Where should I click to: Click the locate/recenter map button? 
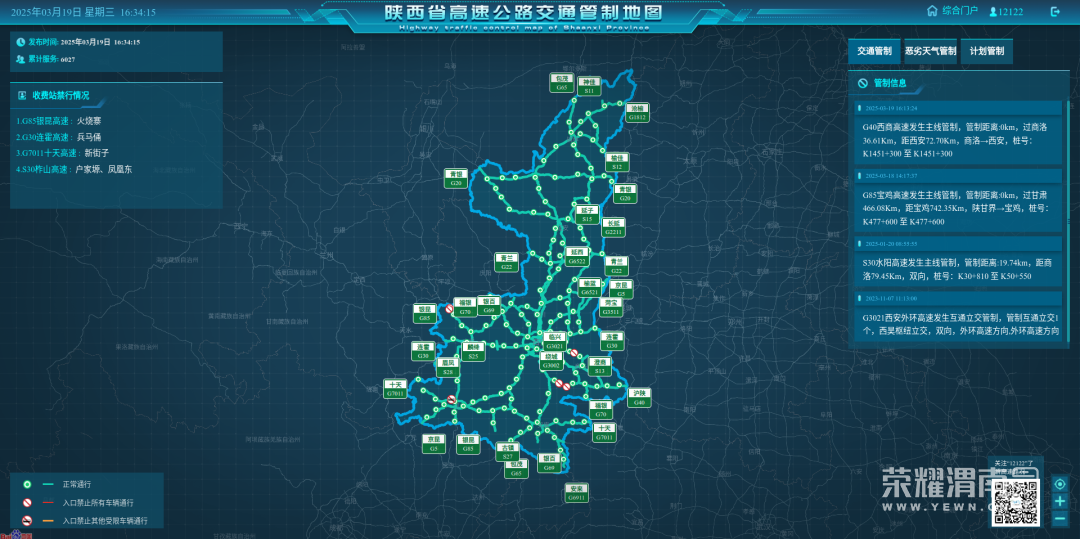click(x=1060, y=484)
